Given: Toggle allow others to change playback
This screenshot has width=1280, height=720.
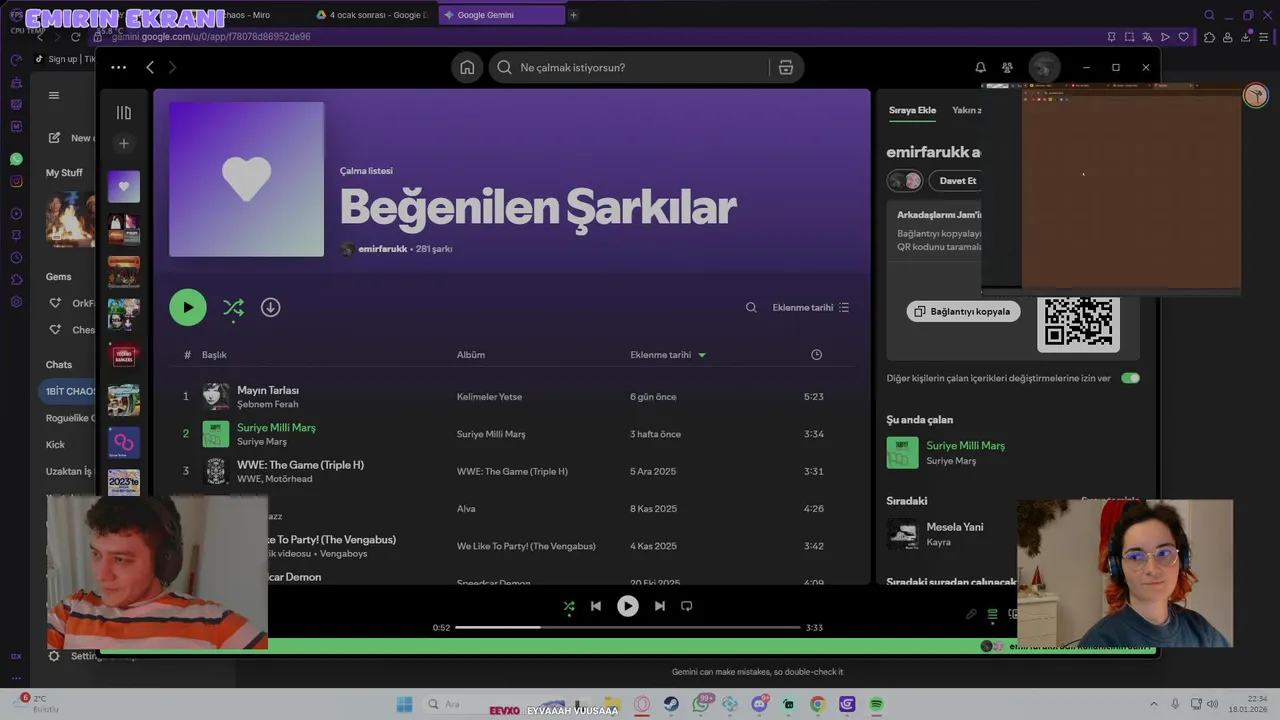Looking at the screenshot, I should pos(1130,378).
